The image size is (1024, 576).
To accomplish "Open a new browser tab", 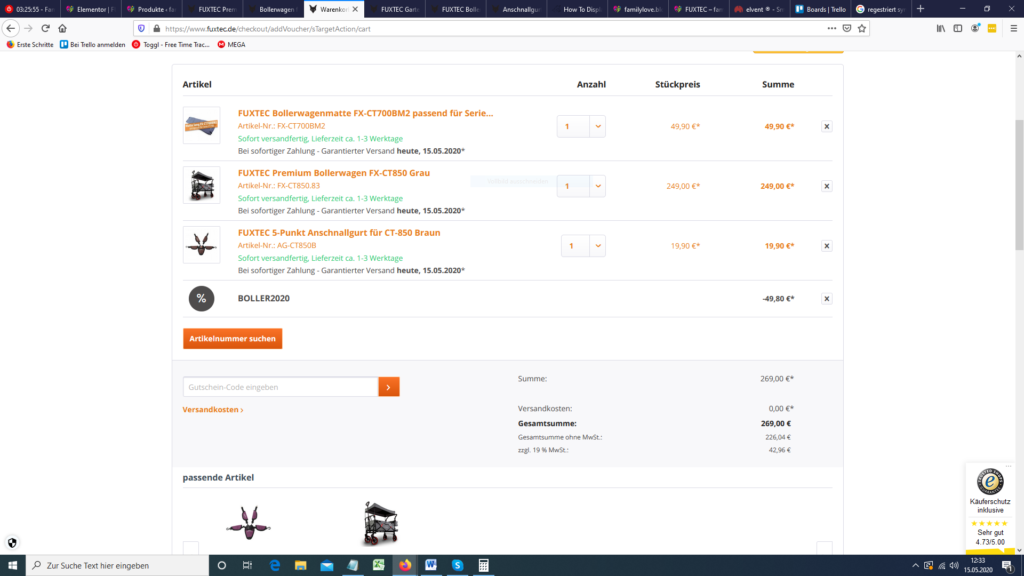I will coord(920,9).
